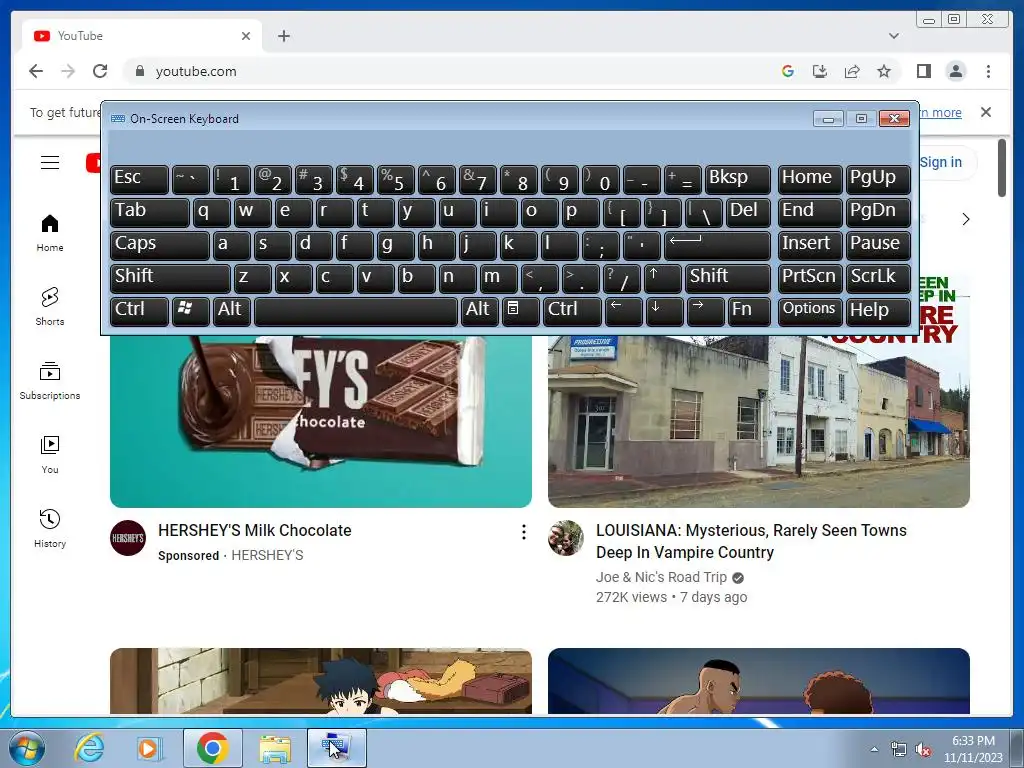Open Windows Media Player from taskbar
Image resolution: width=1024 pixels, height=768 pixels.
point(150,748)
